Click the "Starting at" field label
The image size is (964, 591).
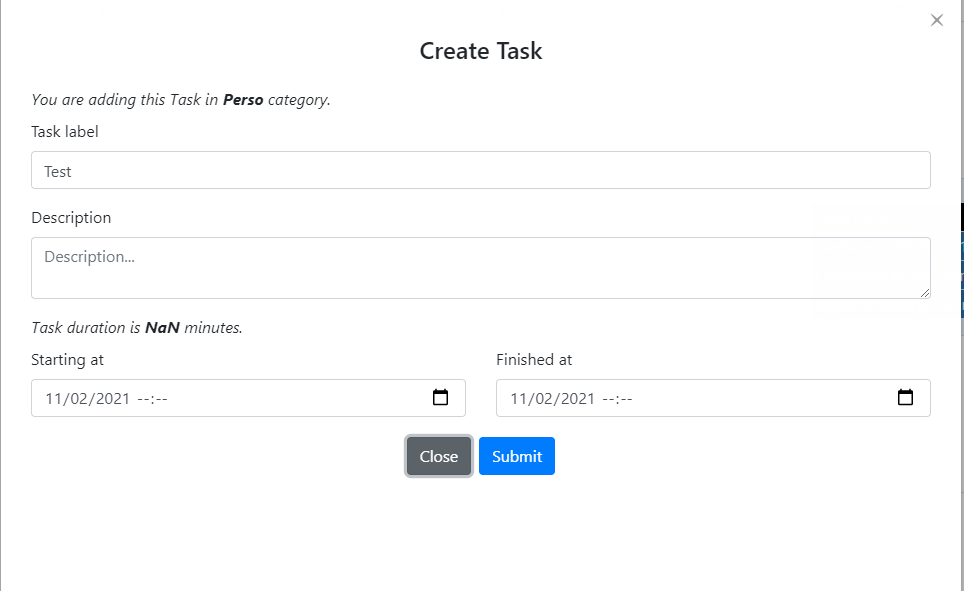pos(67,360)
